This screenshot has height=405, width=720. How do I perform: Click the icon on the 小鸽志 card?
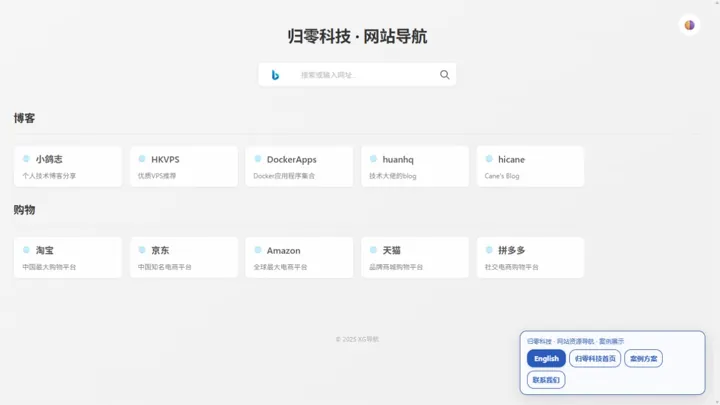(x=26, y=159)
